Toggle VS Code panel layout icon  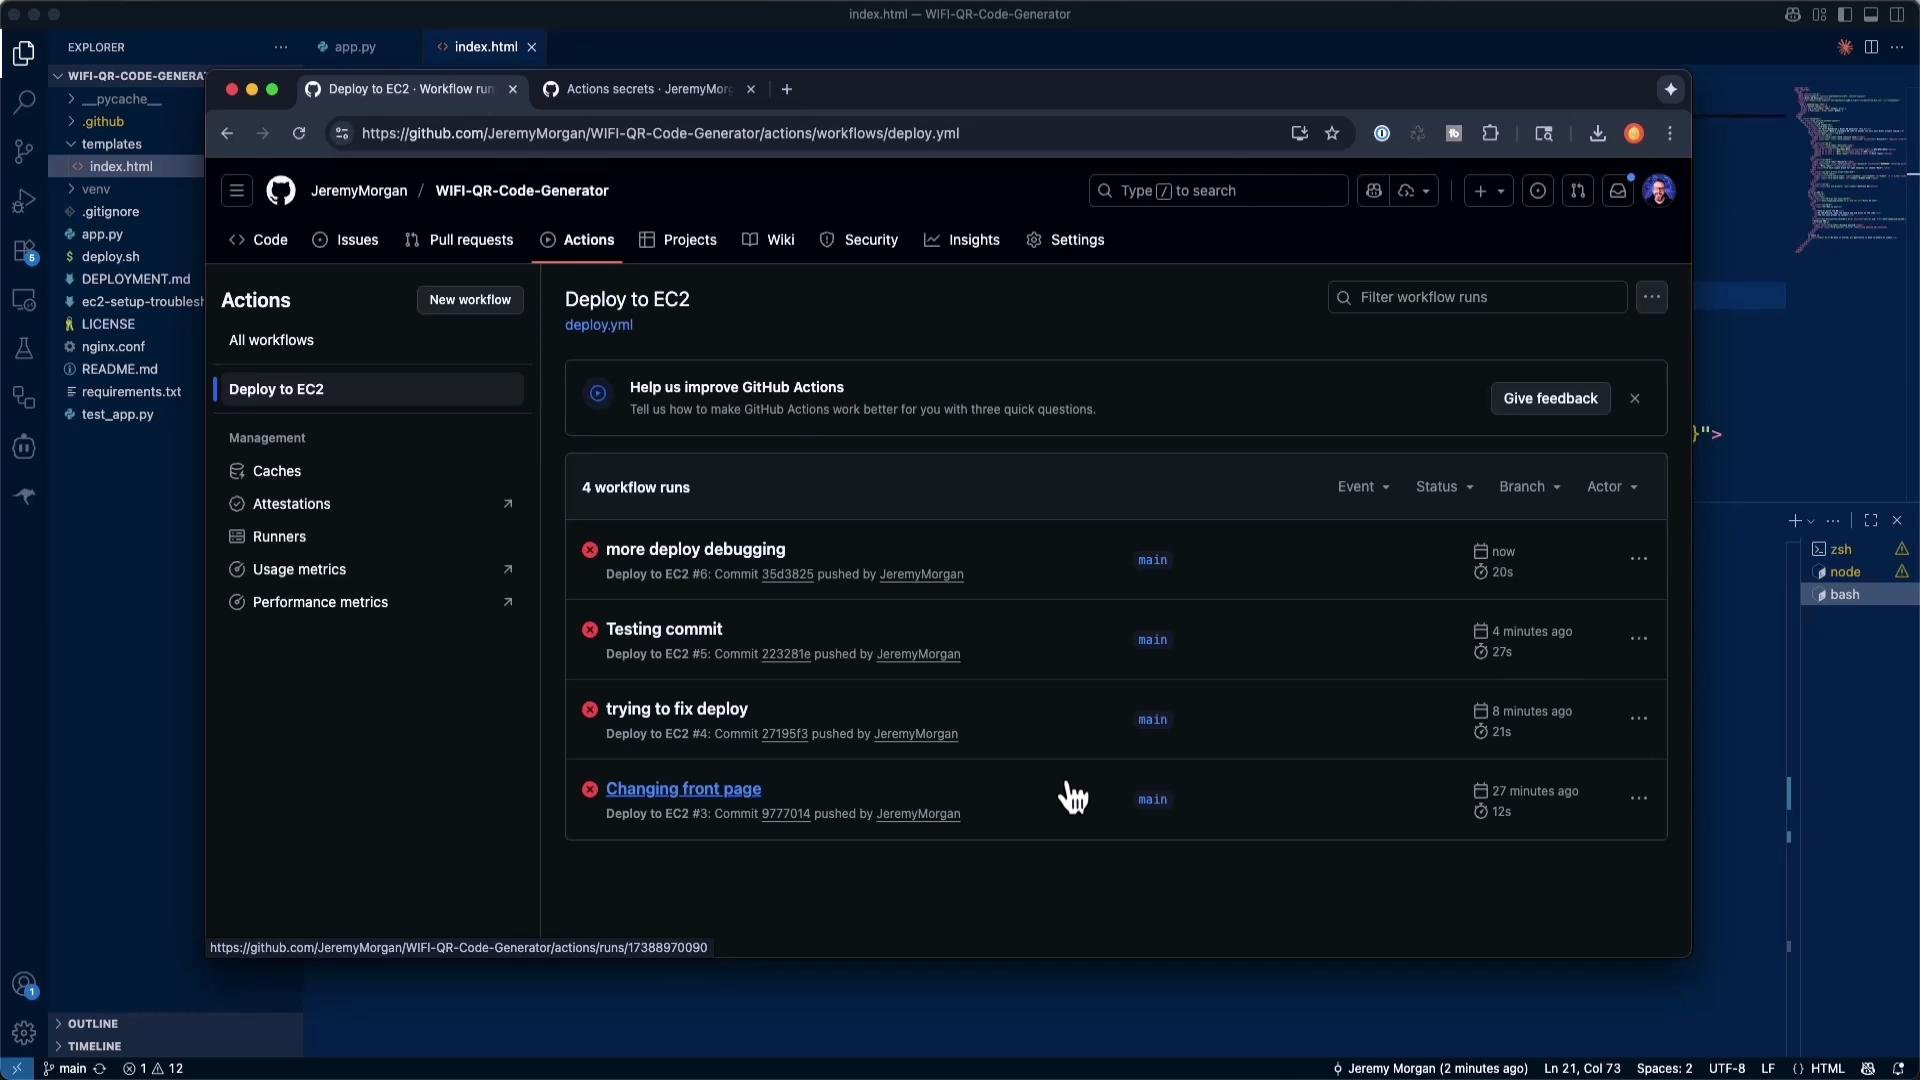(1871, 14)
